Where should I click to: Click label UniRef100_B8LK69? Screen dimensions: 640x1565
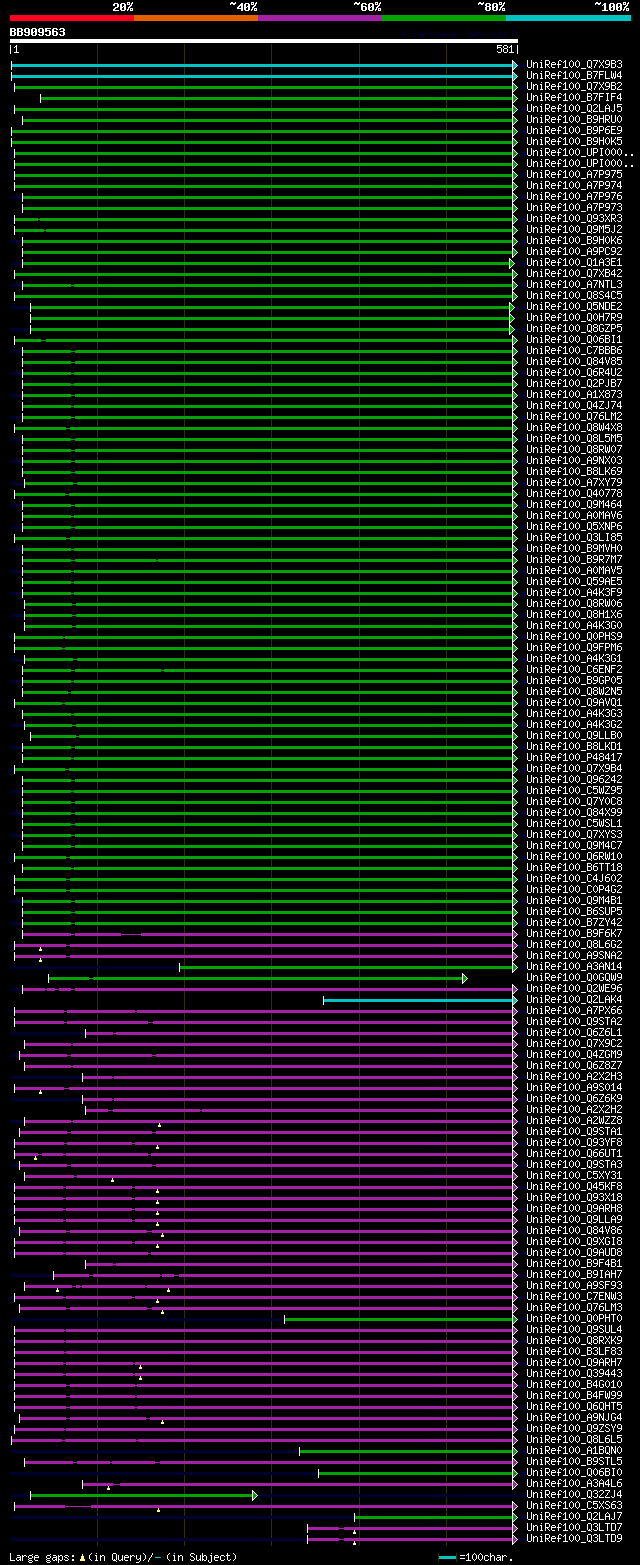pyautogui.click(x=574, y=471)
